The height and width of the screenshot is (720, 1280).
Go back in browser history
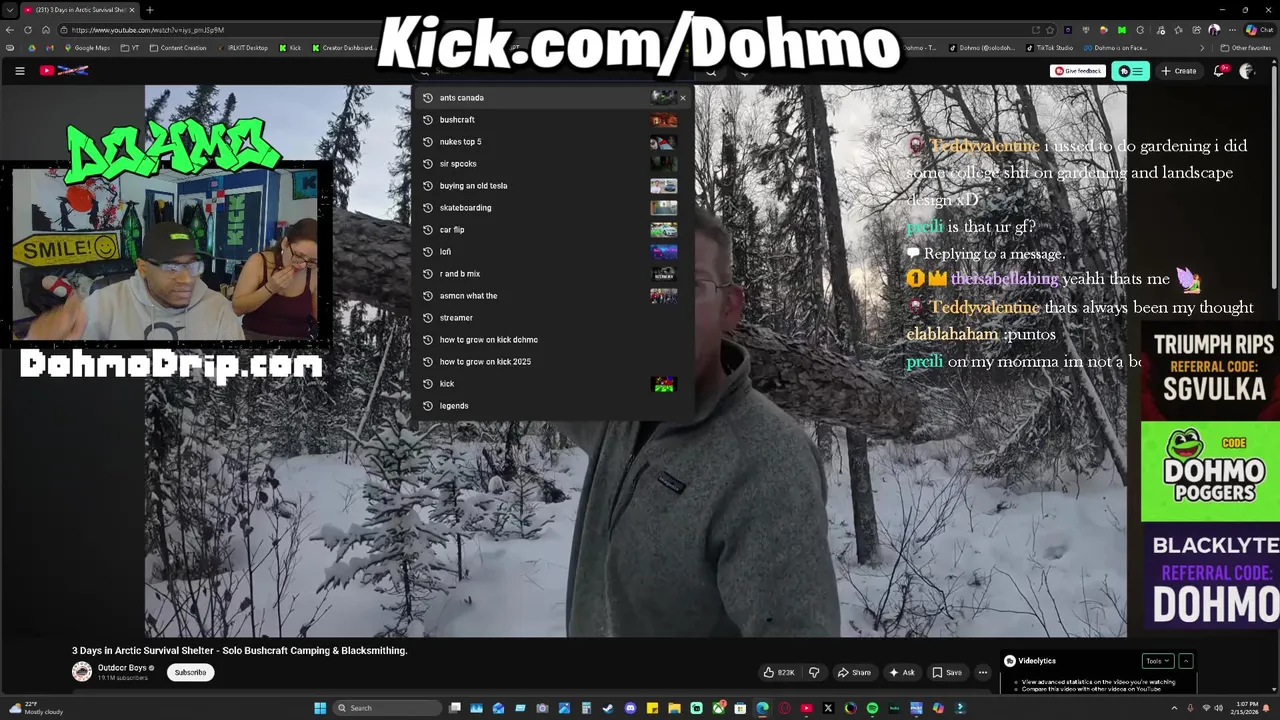[10, 30]
